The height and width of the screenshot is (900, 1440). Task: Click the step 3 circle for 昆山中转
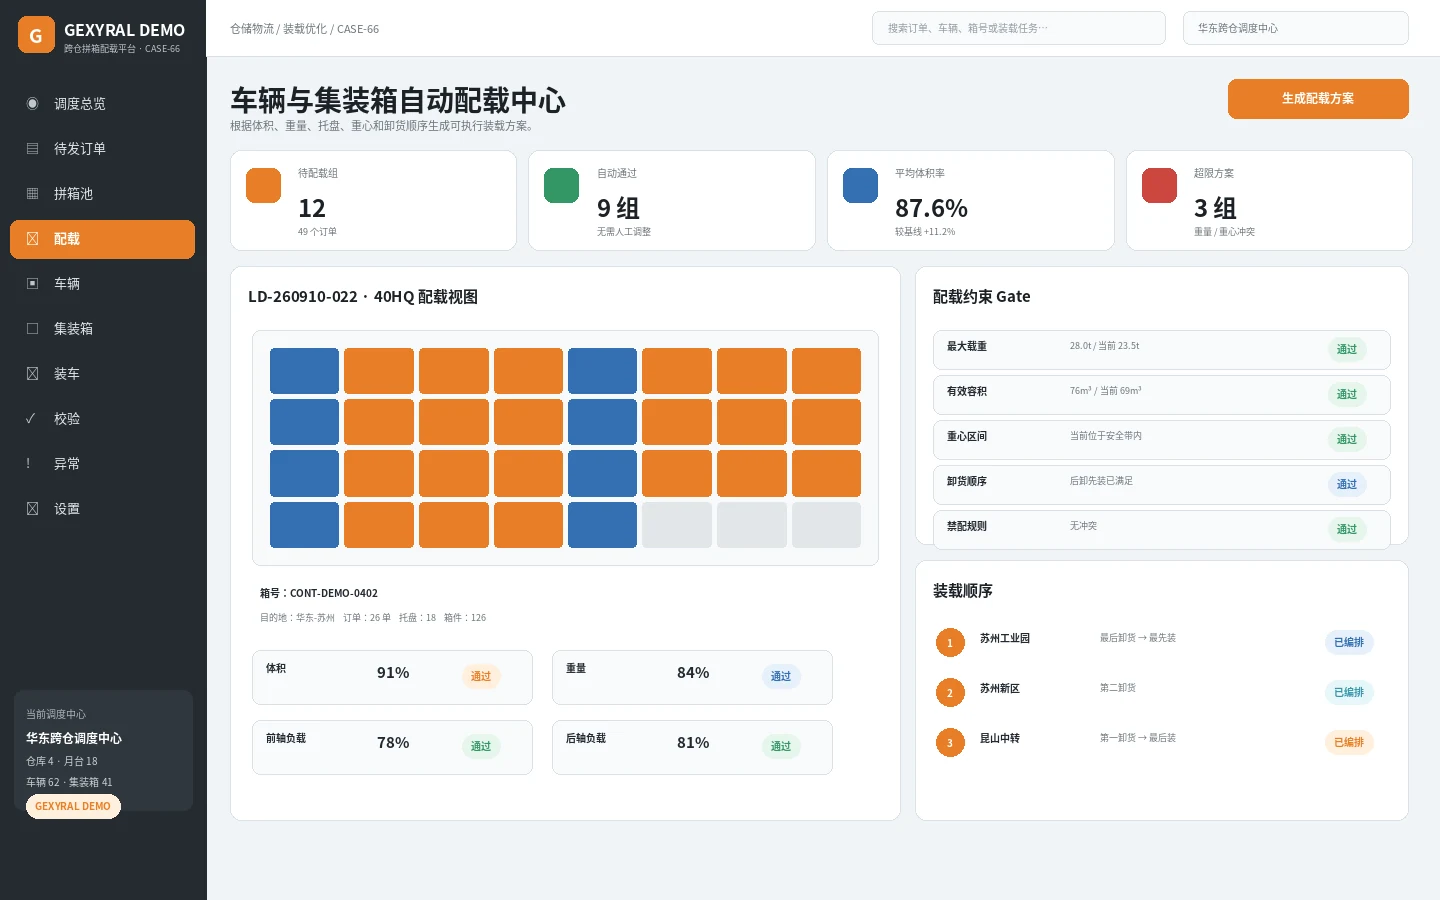click(950, 743)
